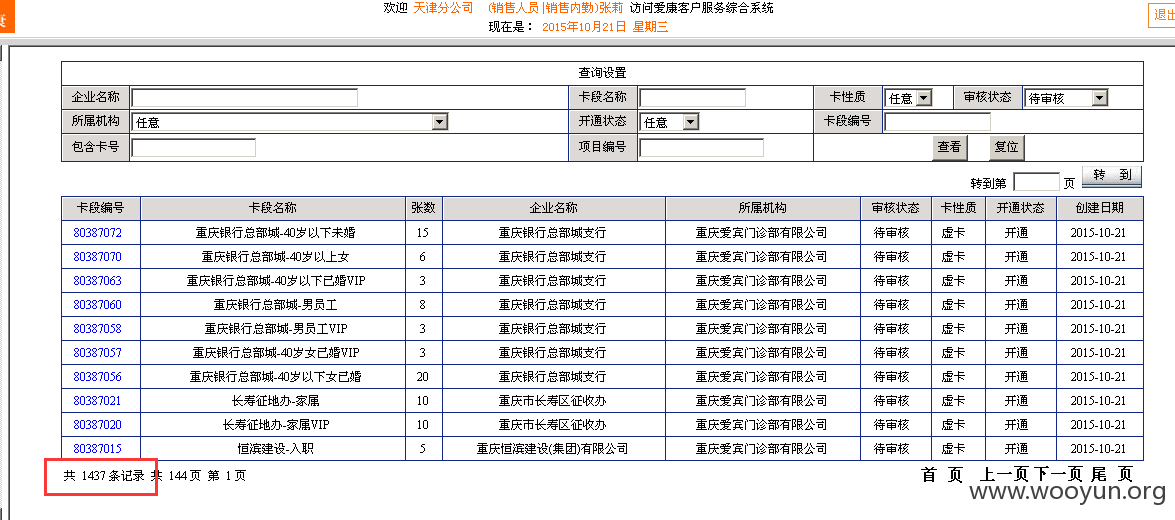Click the 所属机构 column header
Screen dimensions: 1175x520
point(762,208)
